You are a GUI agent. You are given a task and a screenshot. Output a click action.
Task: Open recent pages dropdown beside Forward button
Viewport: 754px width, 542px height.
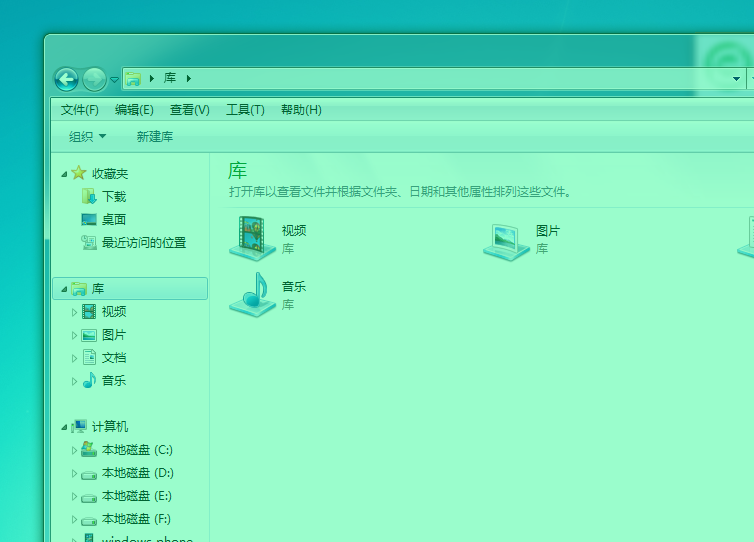[x=114, y=80]
